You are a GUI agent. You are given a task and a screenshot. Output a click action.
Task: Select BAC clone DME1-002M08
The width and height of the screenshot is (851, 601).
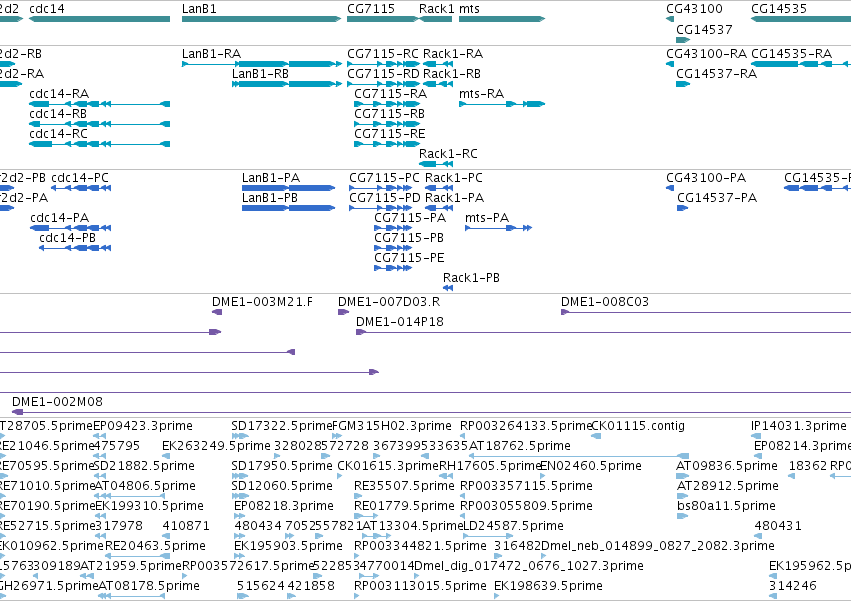[x=431, y=412]
